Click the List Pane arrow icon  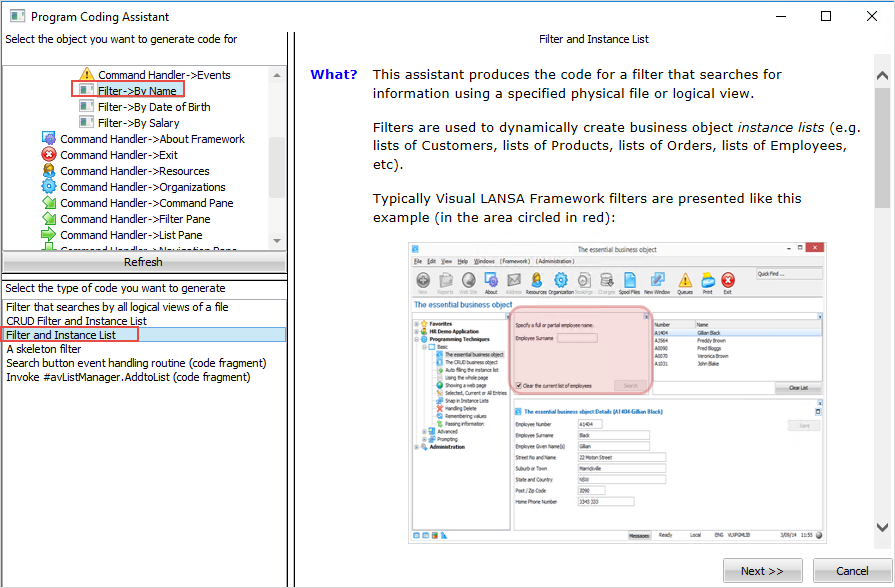click(x=49, y=234)
